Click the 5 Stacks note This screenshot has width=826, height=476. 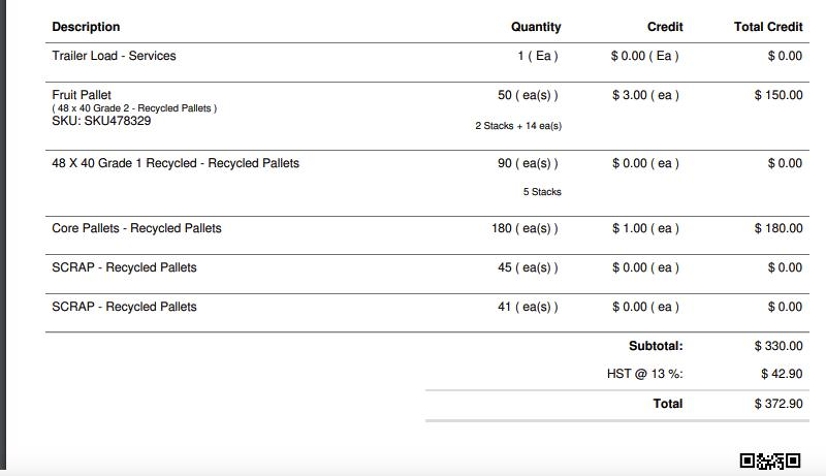(542, 192)
